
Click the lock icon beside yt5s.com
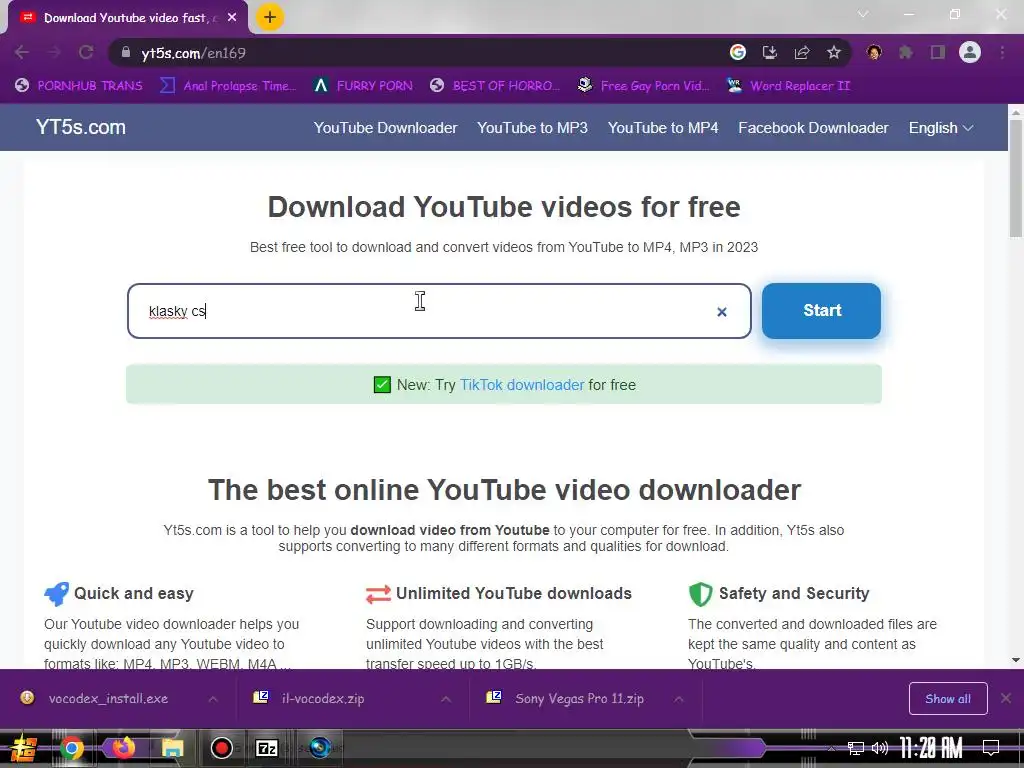pos(126,52)
